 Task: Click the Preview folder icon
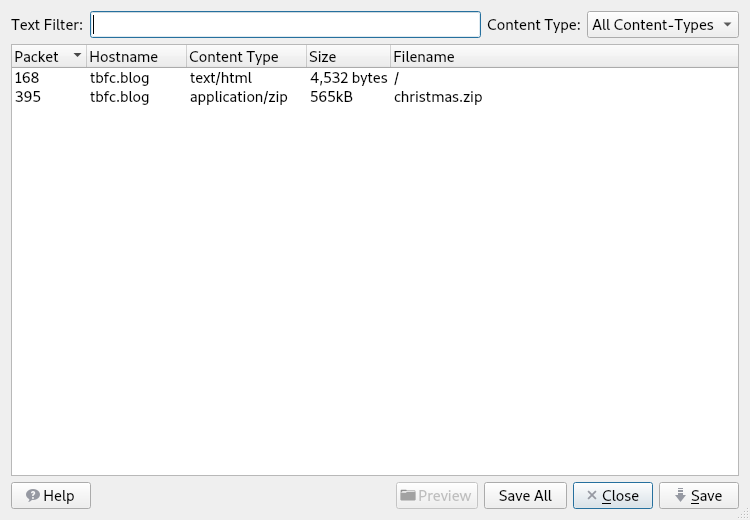pyautogui.click(x=407, y=495)
